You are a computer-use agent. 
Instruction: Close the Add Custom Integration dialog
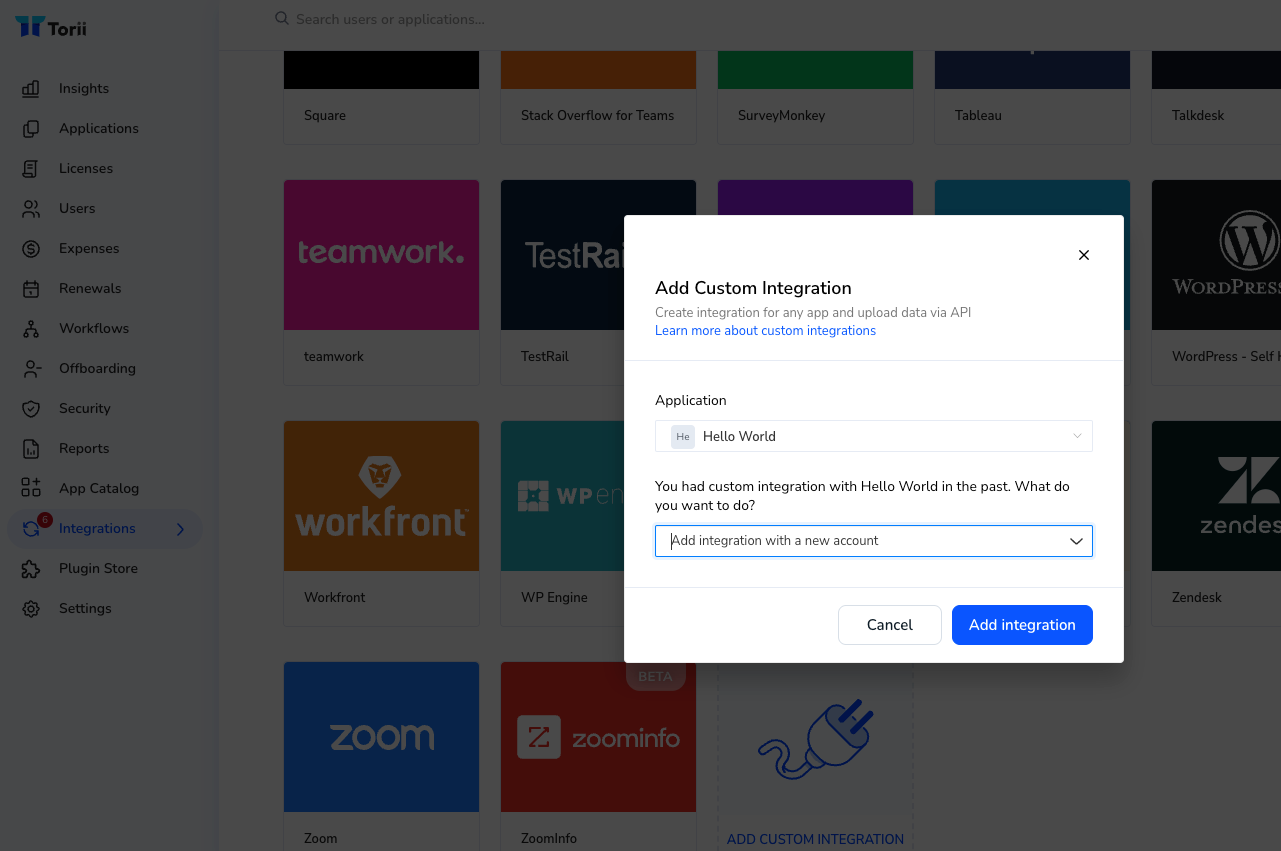(x=1083, y=255)
